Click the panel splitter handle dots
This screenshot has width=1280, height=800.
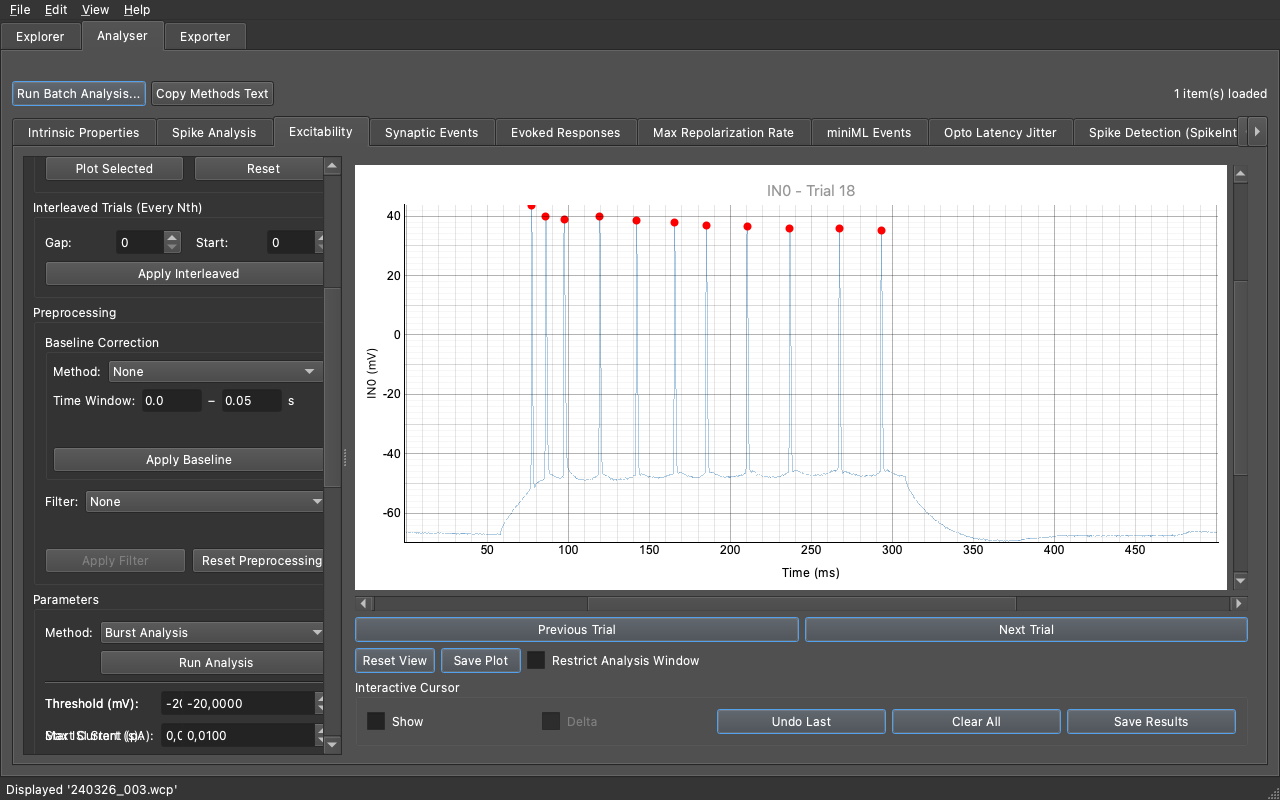click(345, 457)
